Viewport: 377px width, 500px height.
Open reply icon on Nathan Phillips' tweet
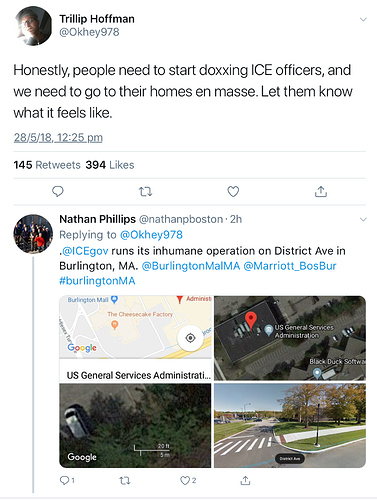(x=67, y=480)
